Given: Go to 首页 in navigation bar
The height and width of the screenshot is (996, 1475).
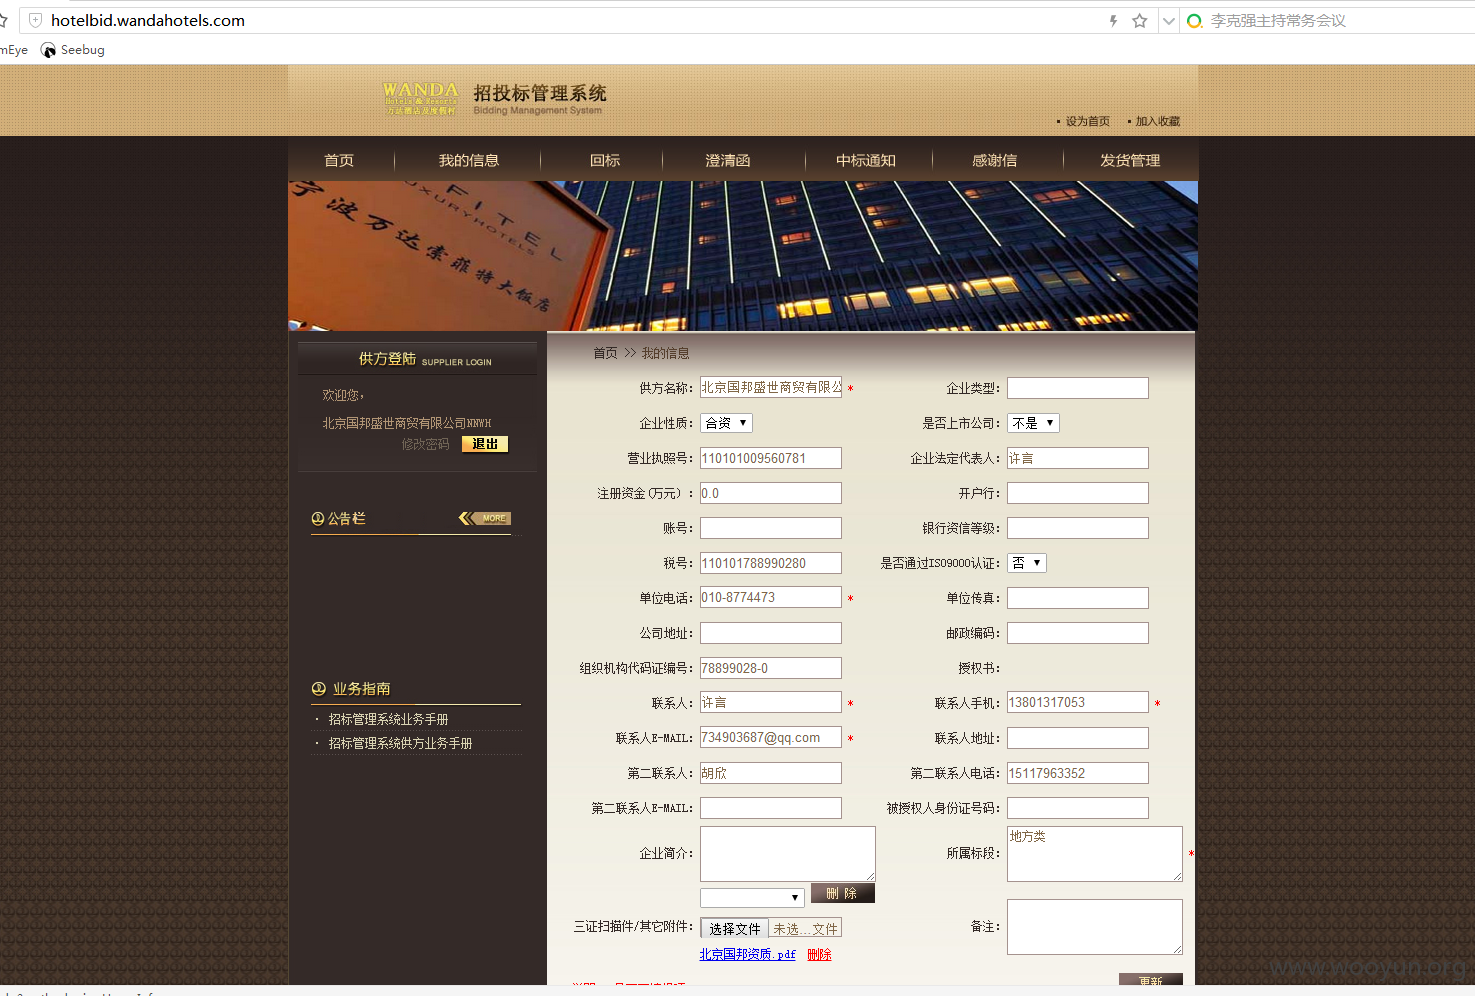Looking at the screenshot, I should [x=339, y=160].
